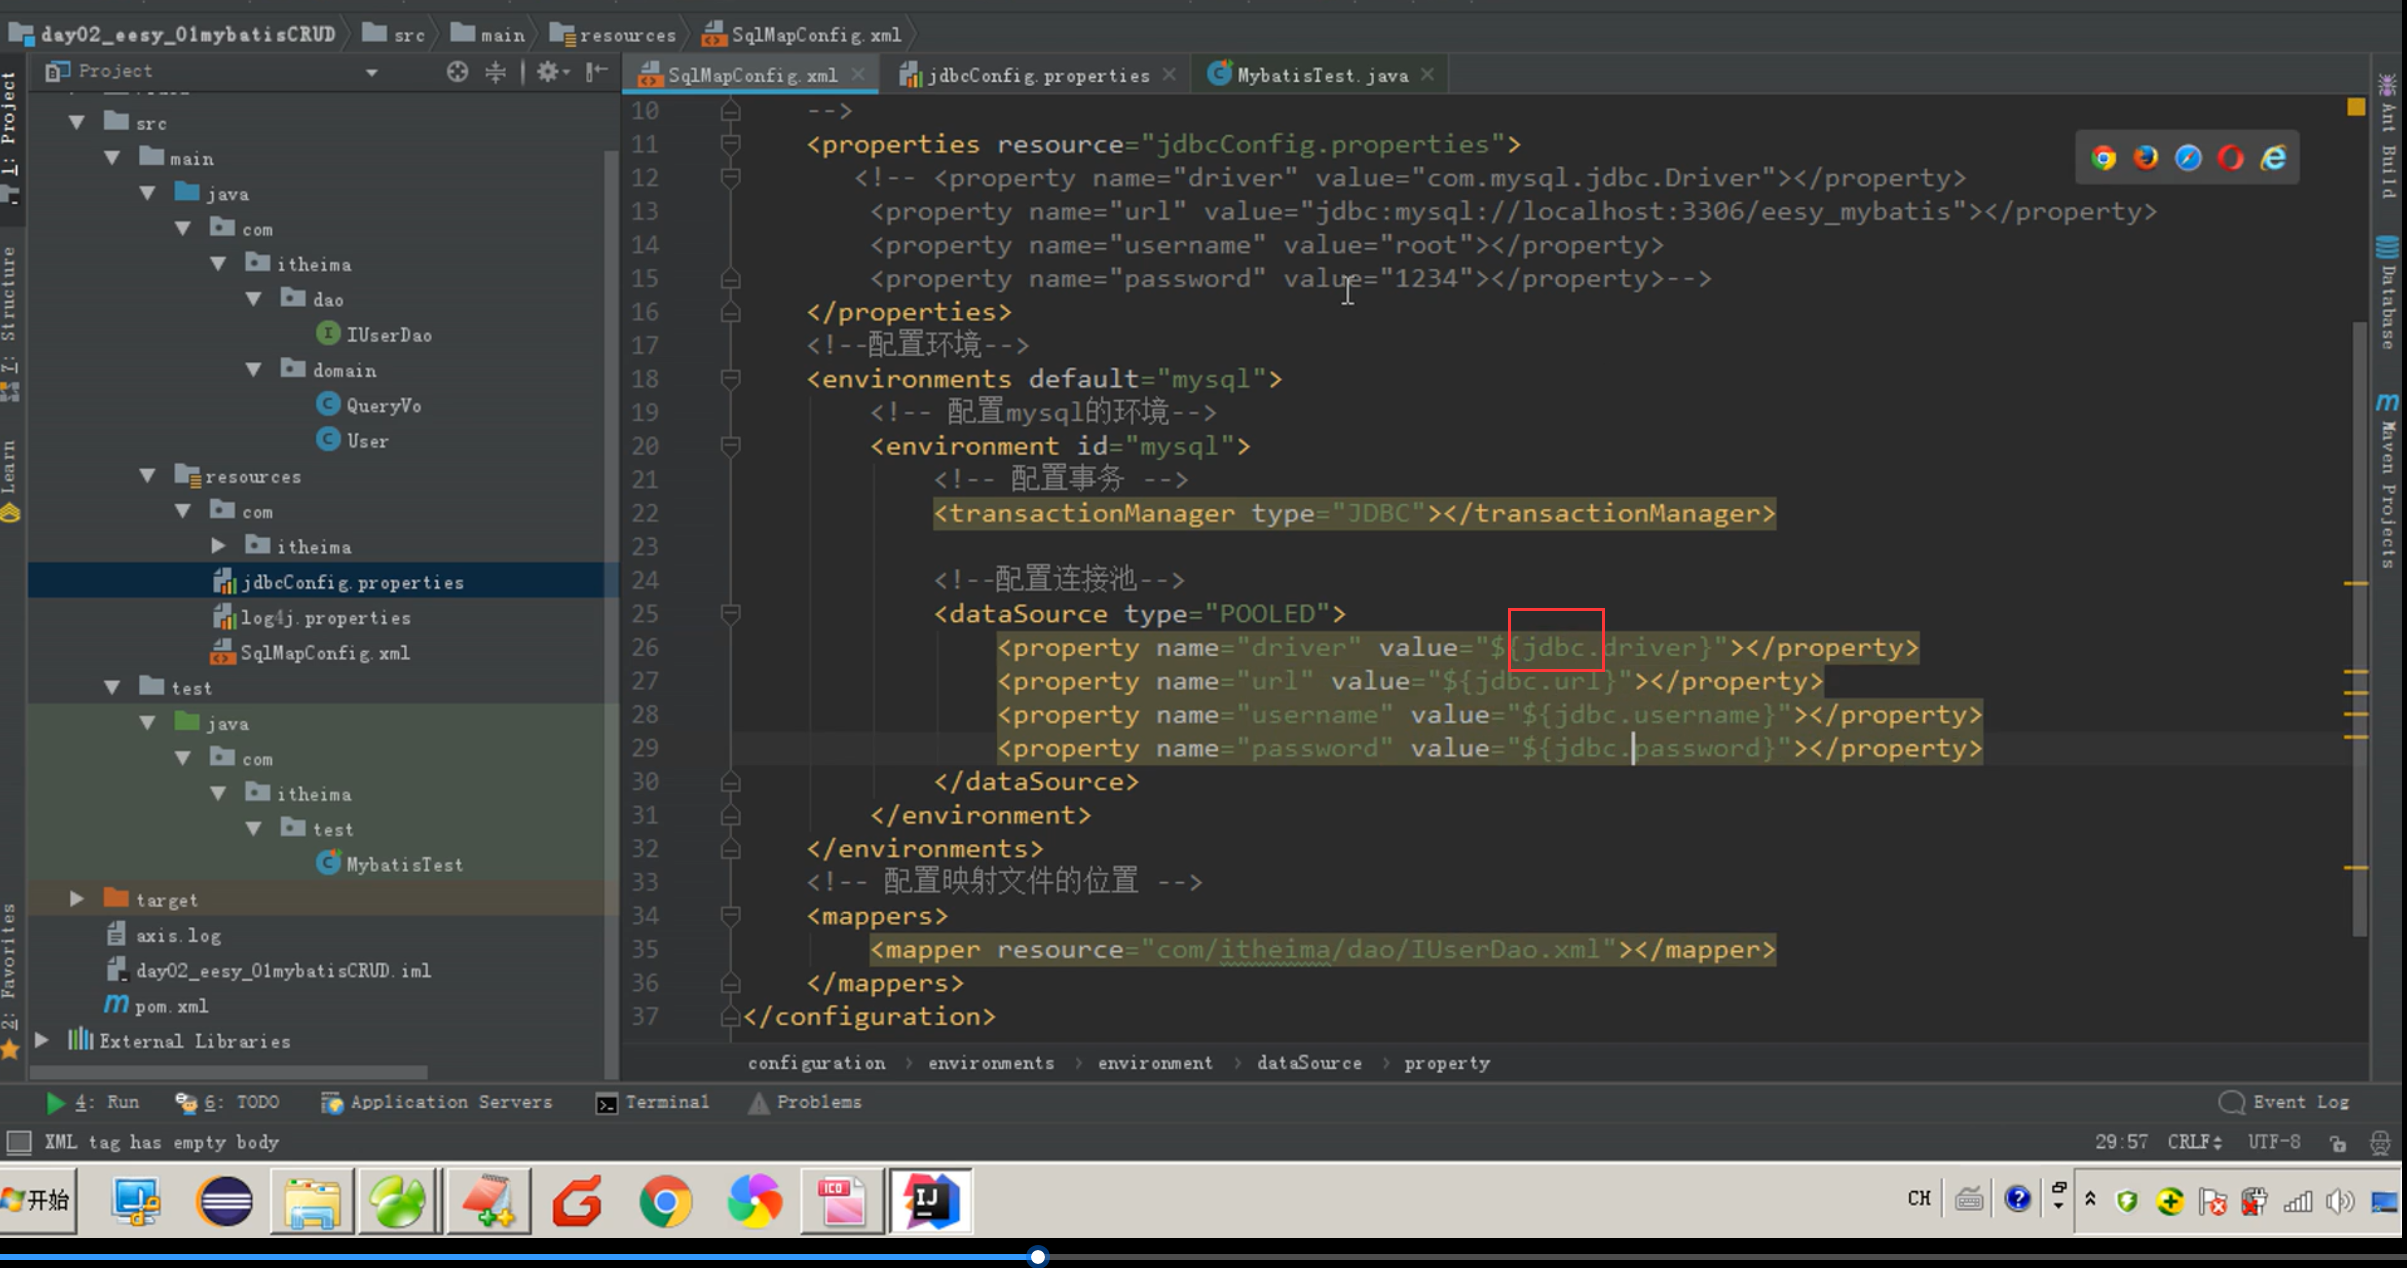Open the Project view dropdown

pos(371,72)
